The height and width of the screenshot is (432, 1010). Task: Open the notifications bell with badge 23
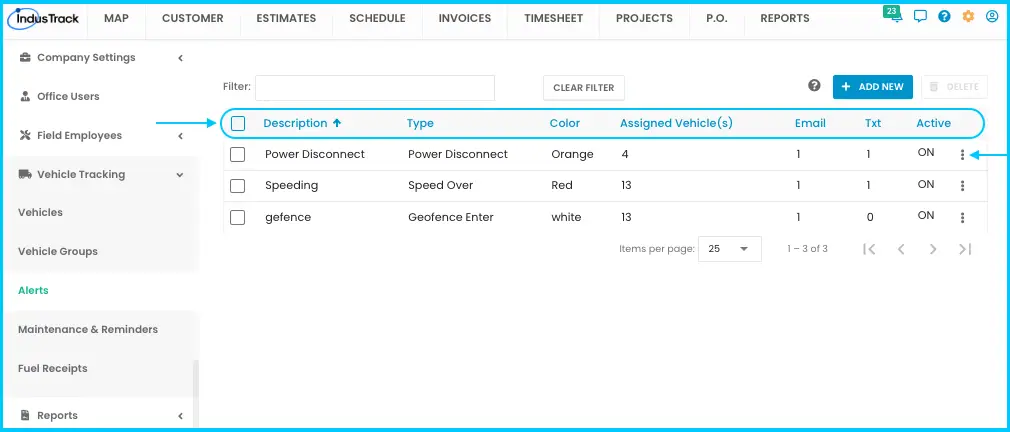pyautogui.click(x=895, y=15)
